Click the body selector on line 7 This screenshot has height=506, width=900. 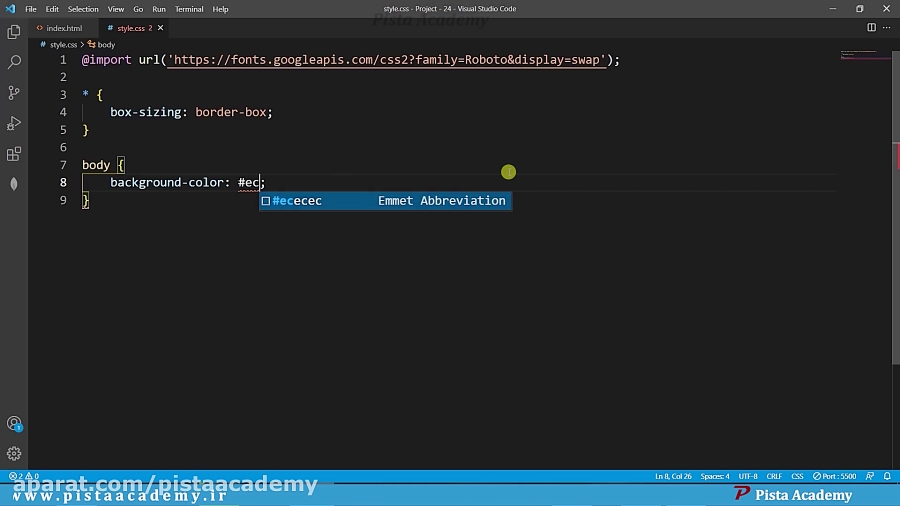point(96,165)
